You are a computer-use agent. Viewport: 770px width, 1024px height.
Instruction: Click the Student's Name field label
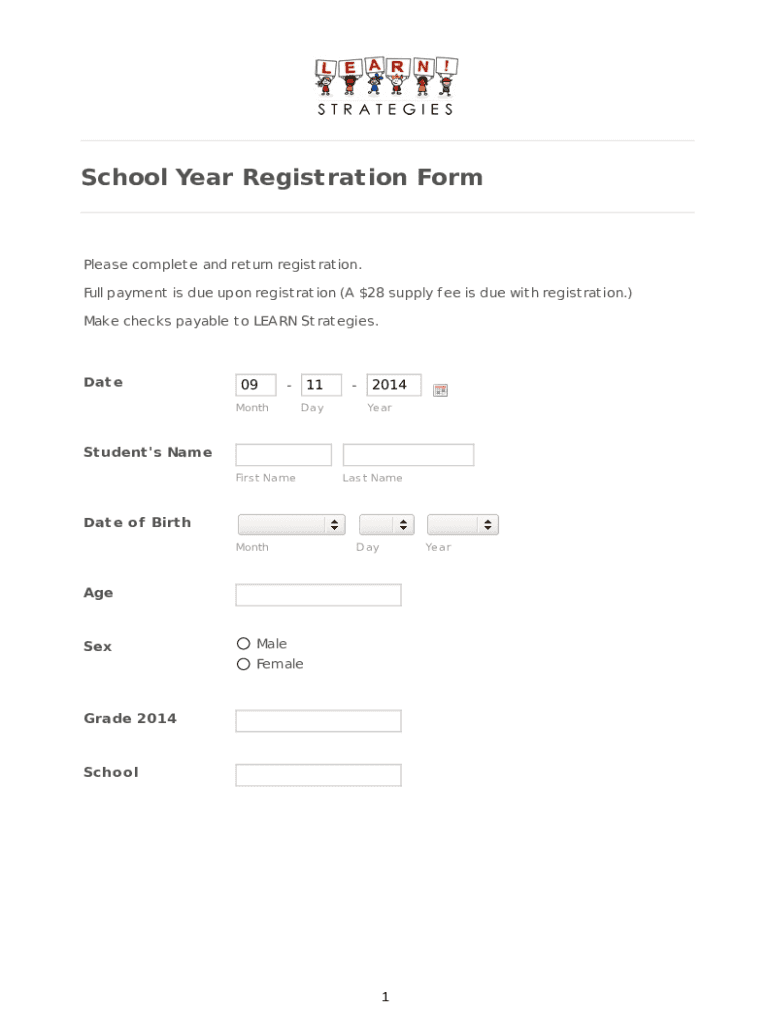[147, 452]
